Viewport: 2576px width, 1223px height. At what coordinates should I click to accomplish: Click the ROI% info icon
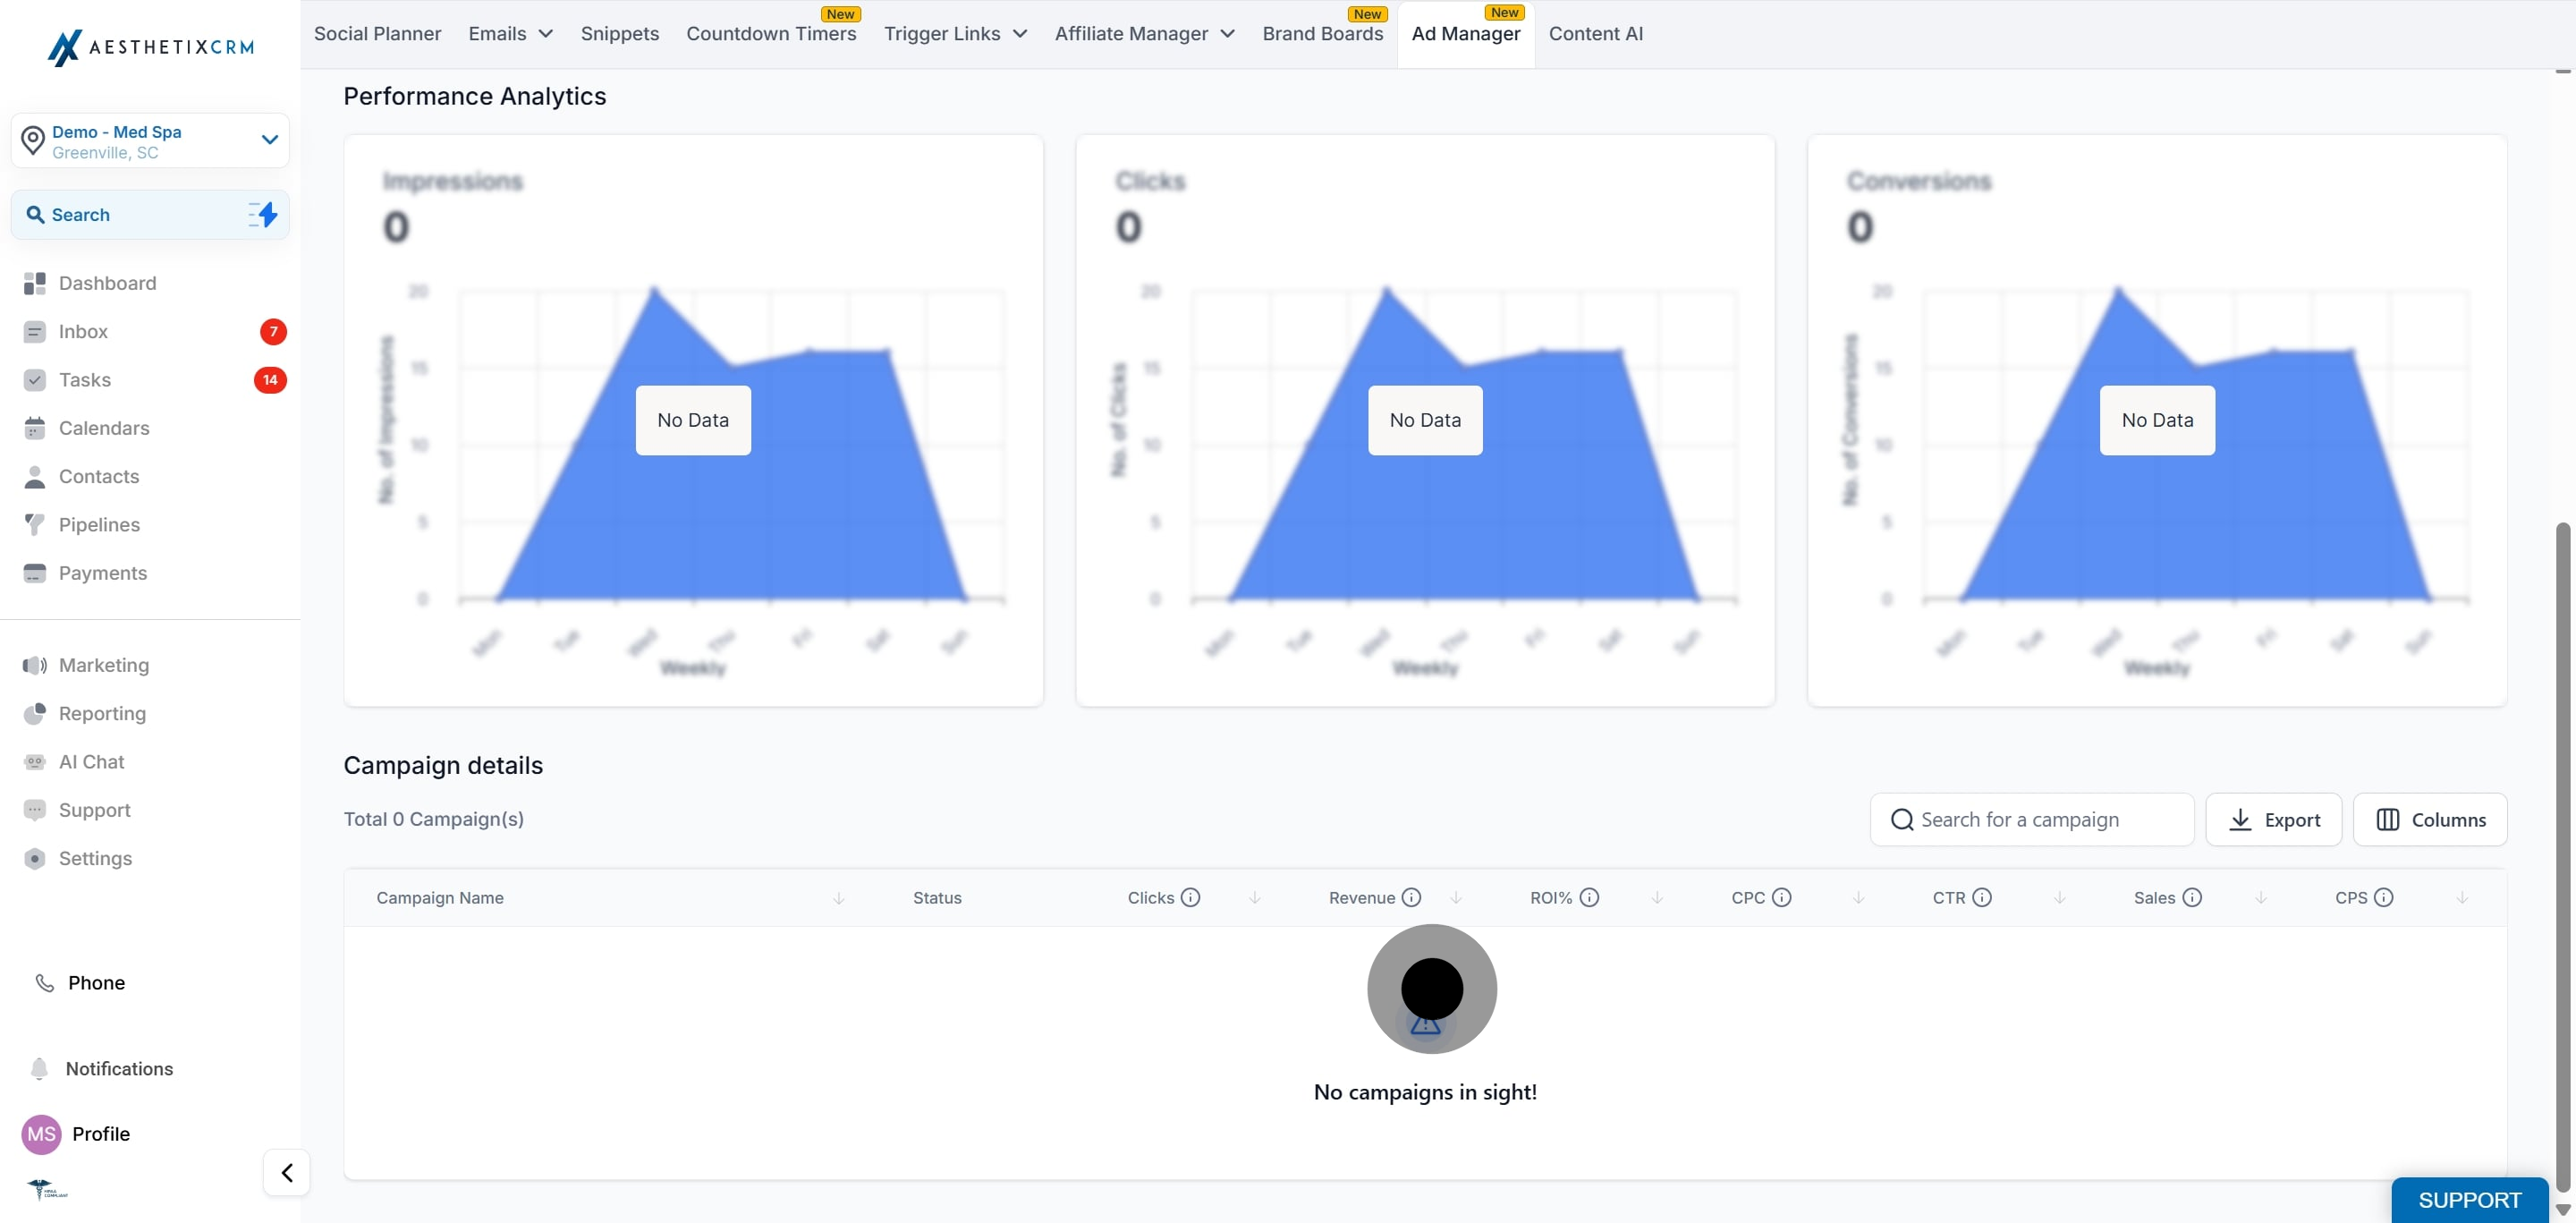(1589, 897)
